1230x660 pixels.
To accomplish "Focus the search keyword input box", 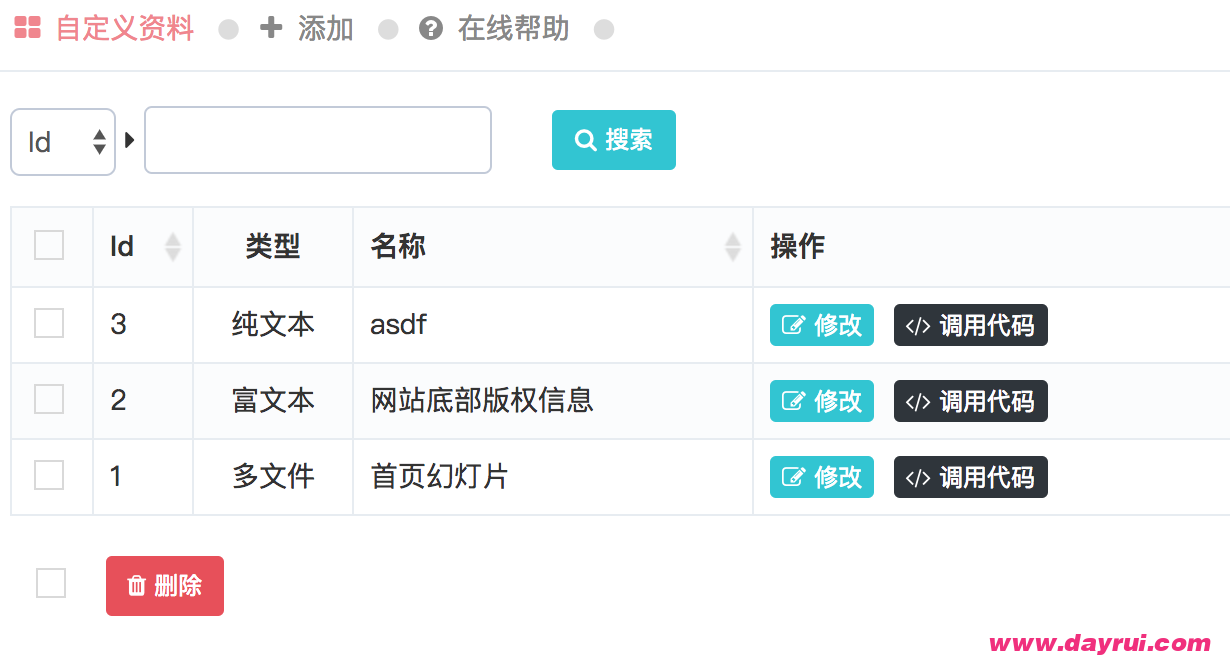I will tap(318, 140).
